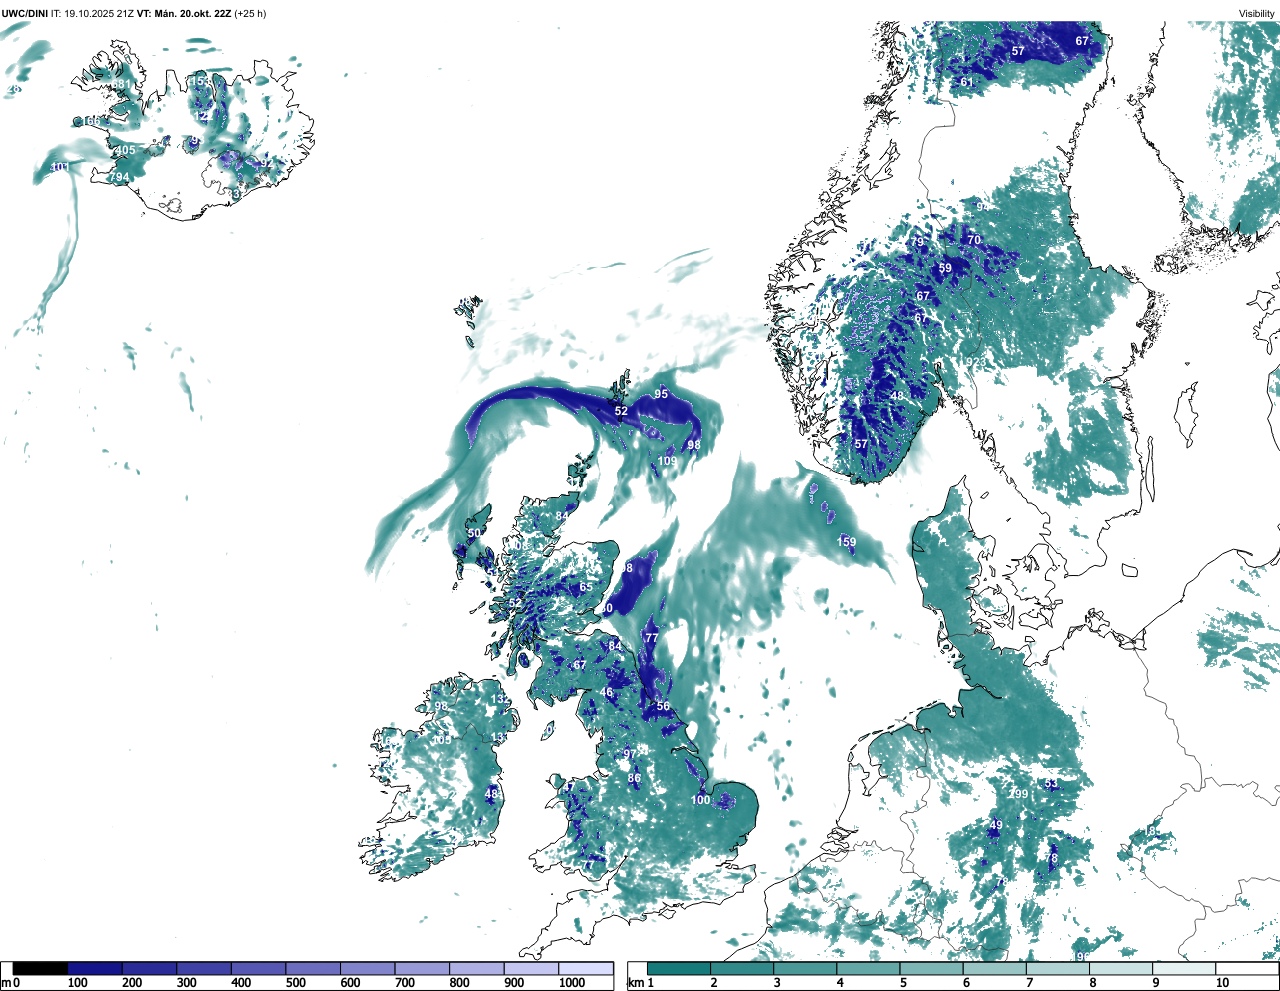Click the 299 value over Germany

(x=1018, y=794)
